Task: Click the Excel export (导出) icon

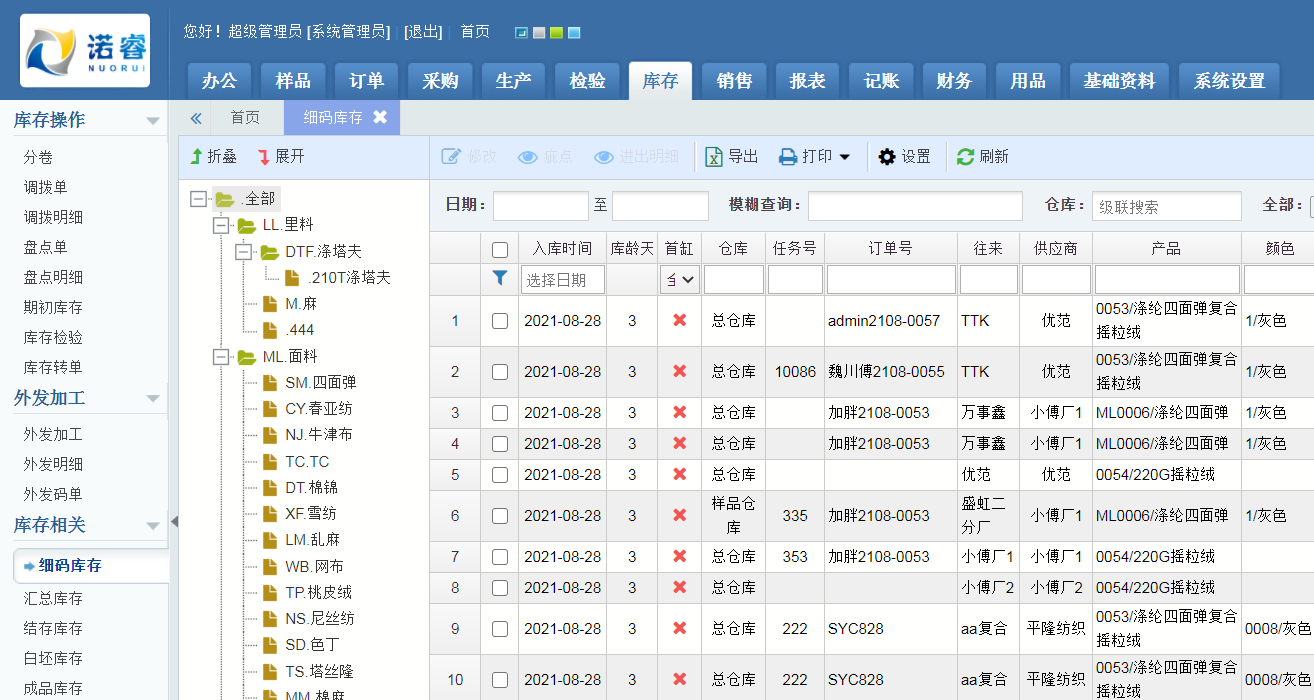Action: point(714,157)
